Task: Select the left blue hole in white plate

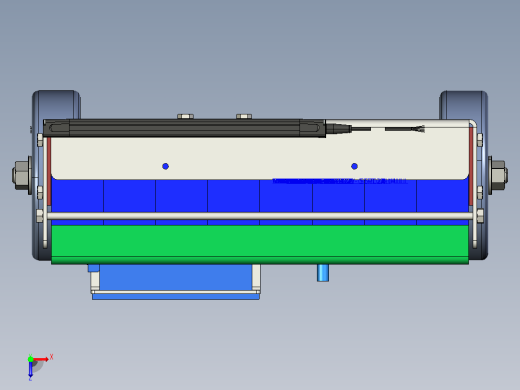Action: tap(165, 166)
